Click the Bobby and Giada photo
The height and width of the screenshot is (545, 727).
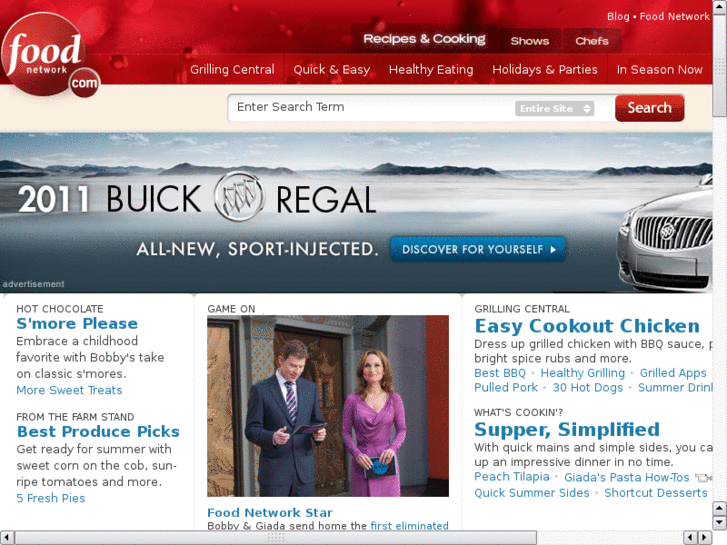[328, 406]
